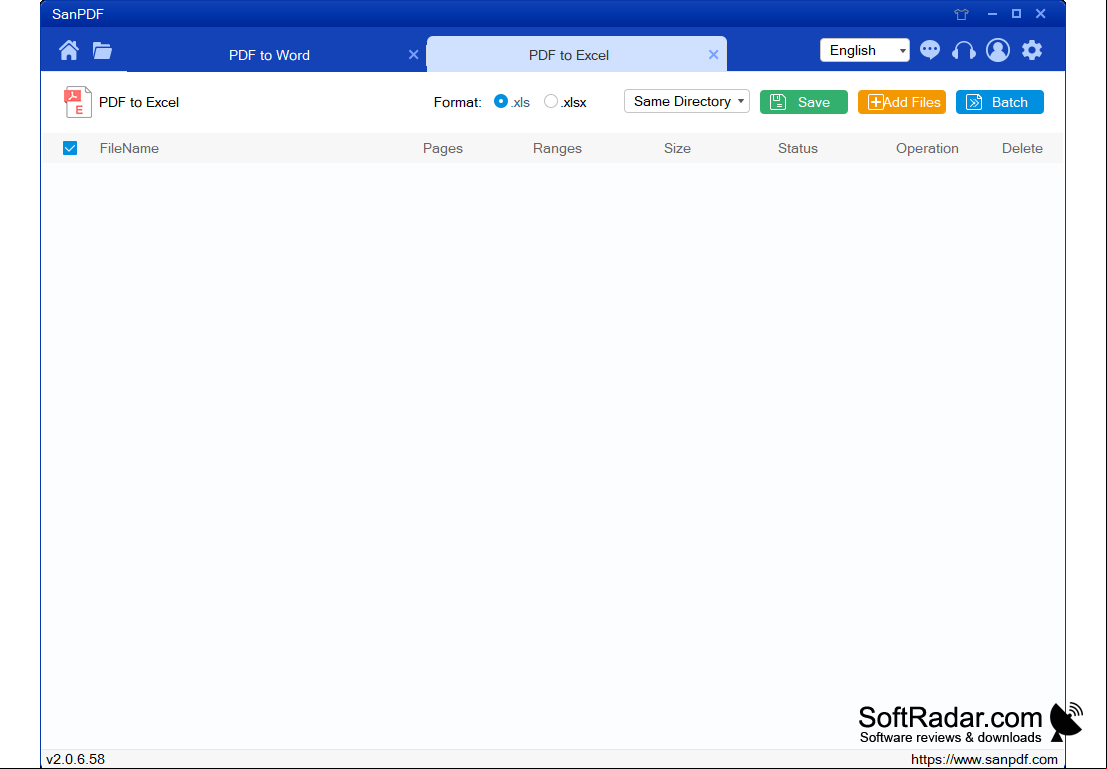This screenshot has width=1107, height=769.
Task: Minimize the SanPDF window
Action: (993, 14)
